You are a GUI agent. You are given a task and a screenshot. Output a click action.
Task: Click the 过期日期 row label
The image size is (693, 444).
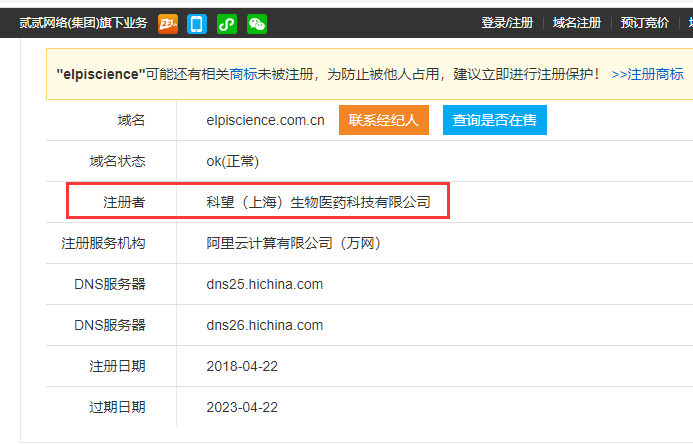117,407
